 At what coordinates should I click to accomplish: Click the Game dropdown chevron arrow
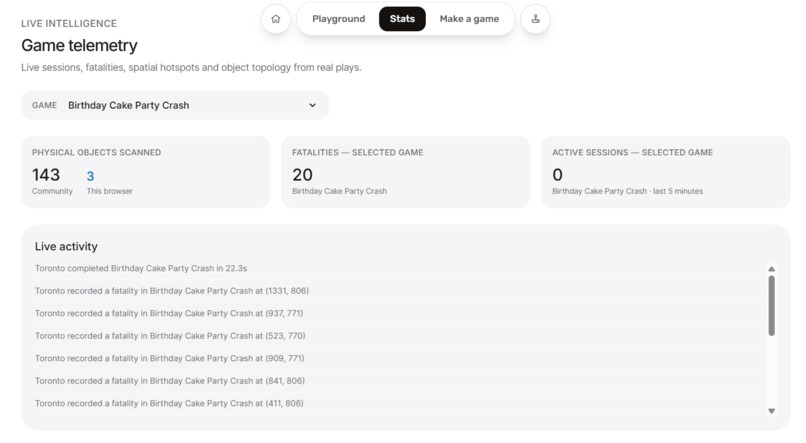312,105
